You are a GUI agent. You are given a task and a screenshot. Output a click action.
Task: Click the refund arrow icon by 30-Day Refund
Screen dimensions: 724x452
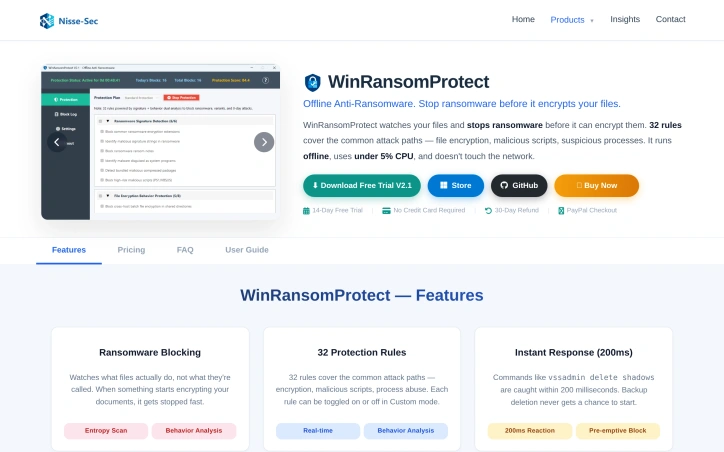click(488, 211)
